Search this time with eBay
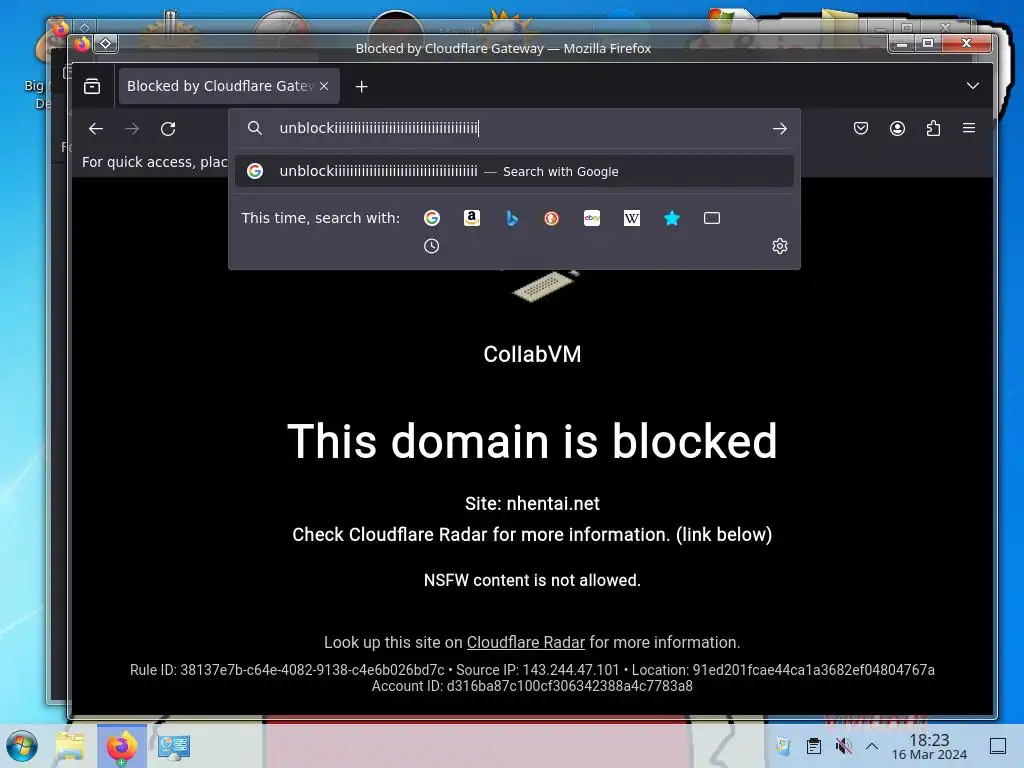Image resolution: width=1024 pixels, height=768 pixels. point(592,218)
